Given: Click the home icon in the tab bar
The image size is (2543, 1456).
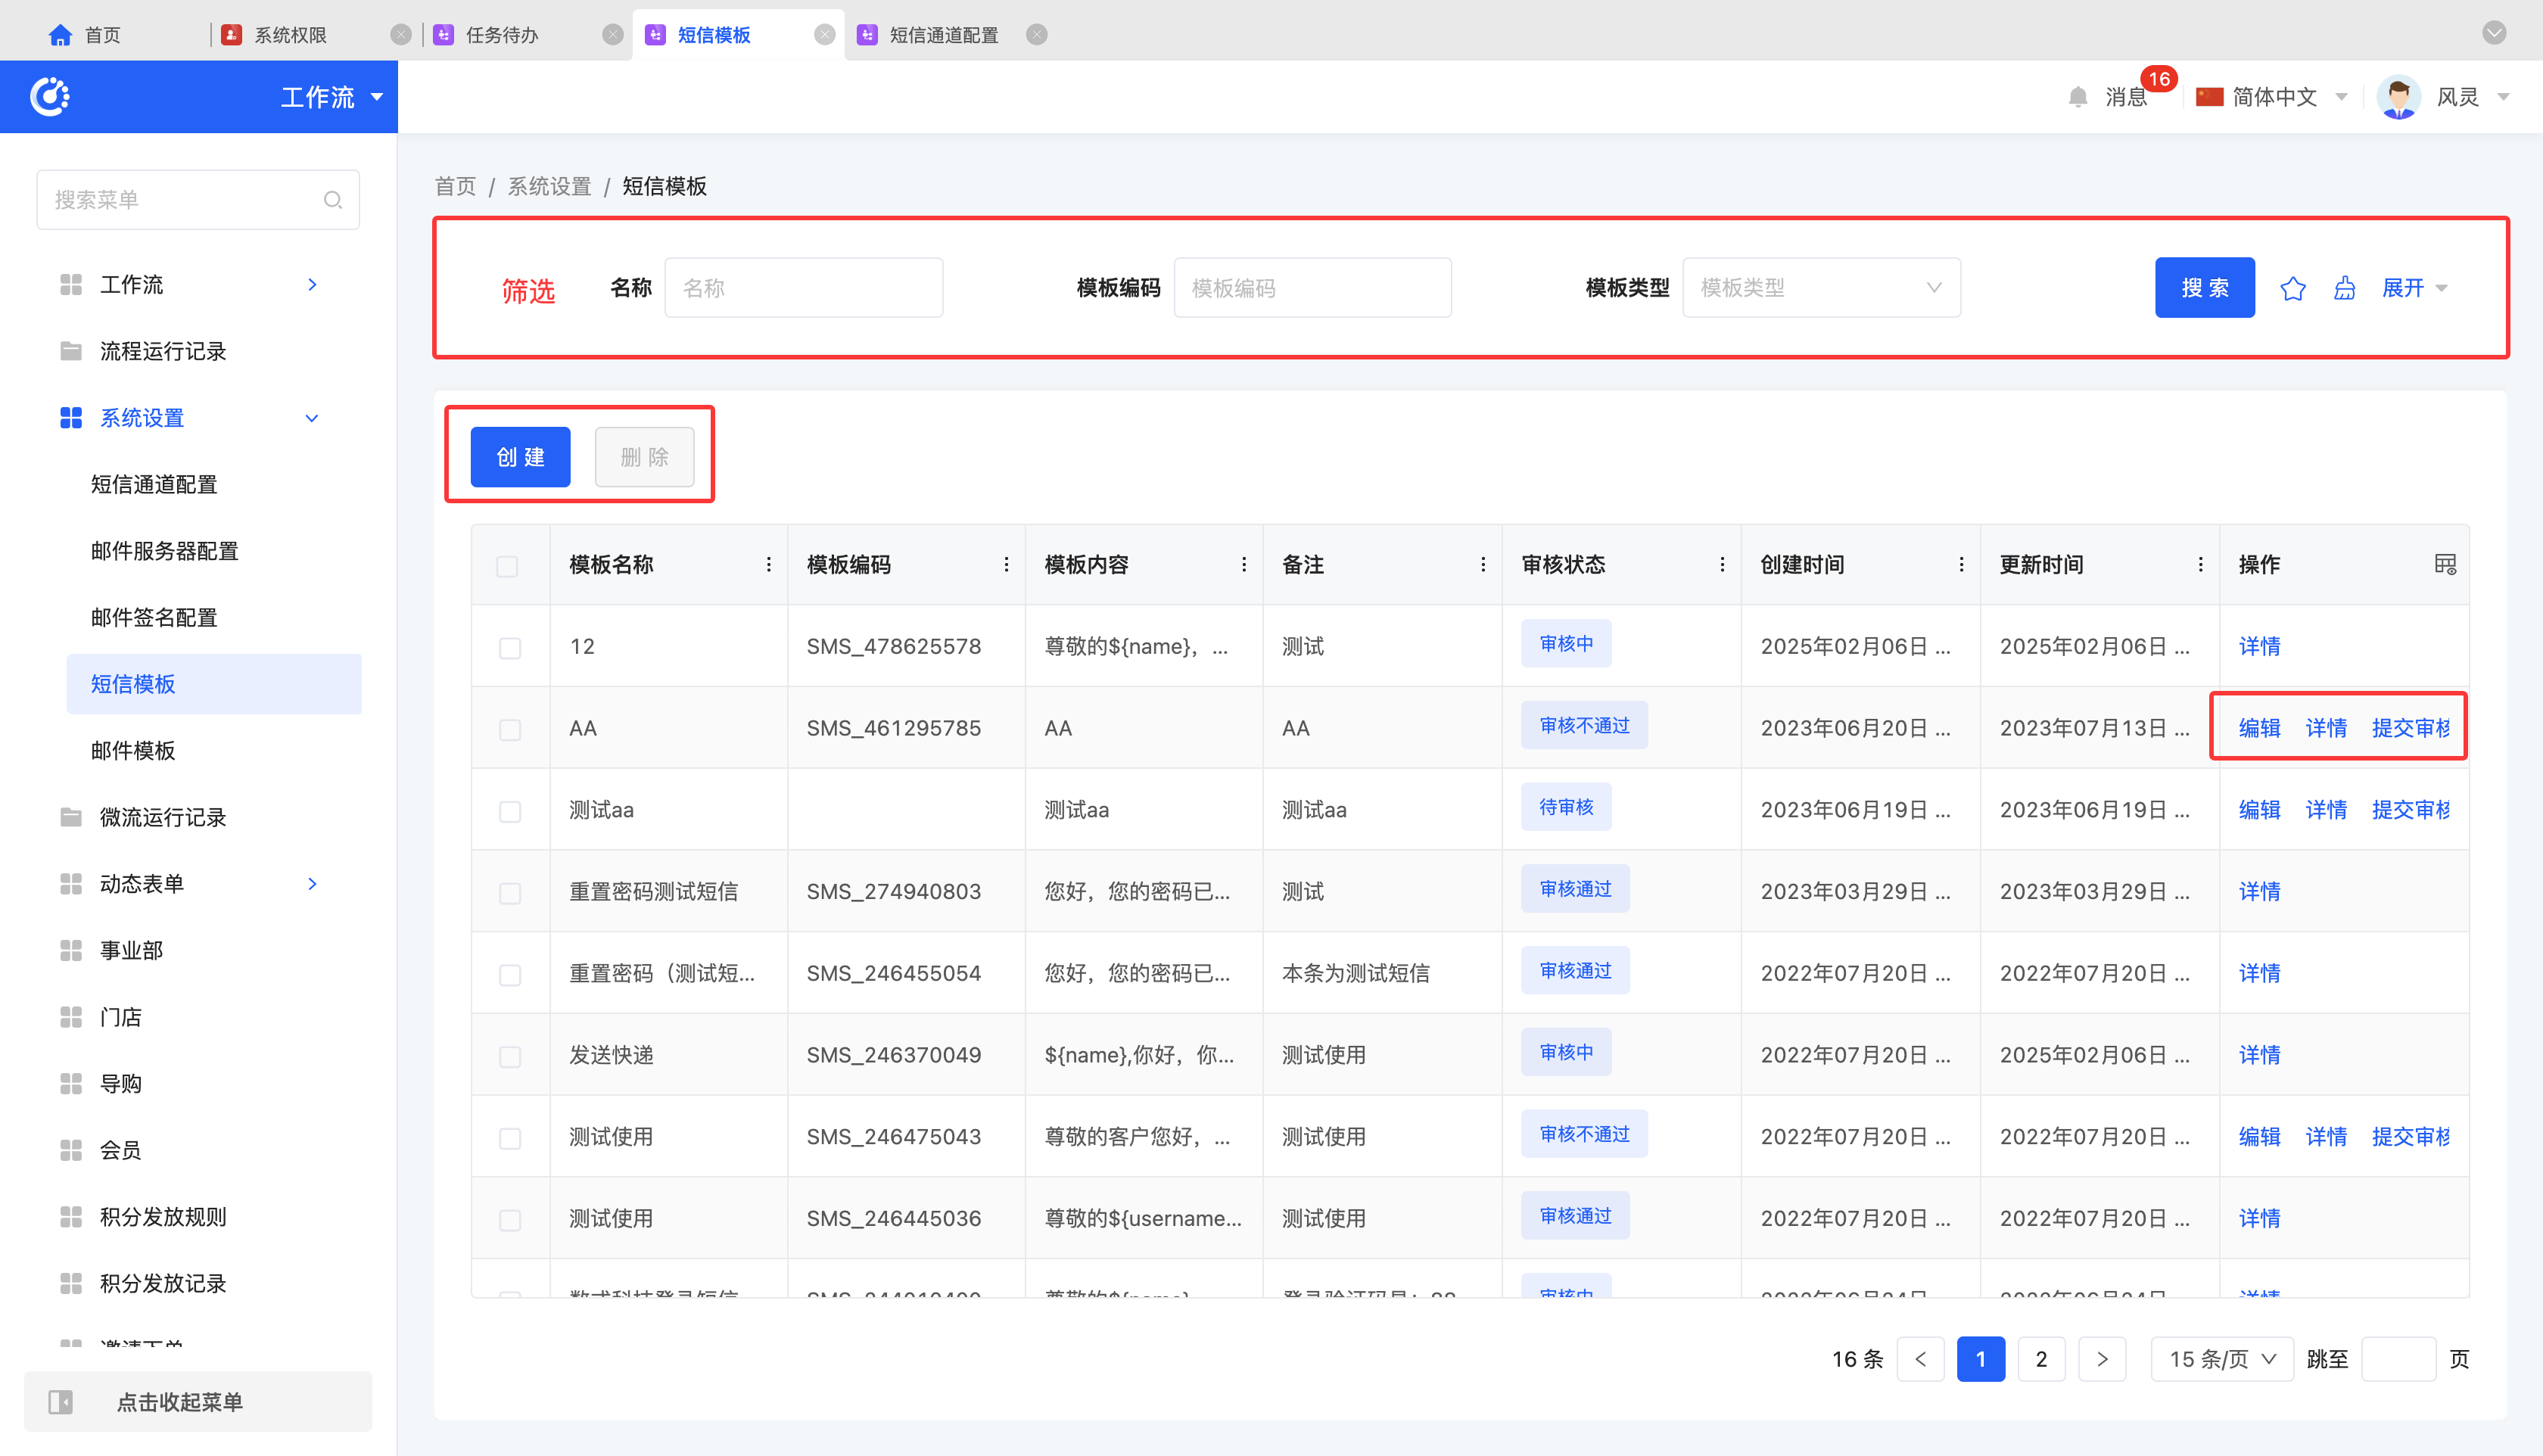Looking at the screenshot, I should click(x=60, y=35).
